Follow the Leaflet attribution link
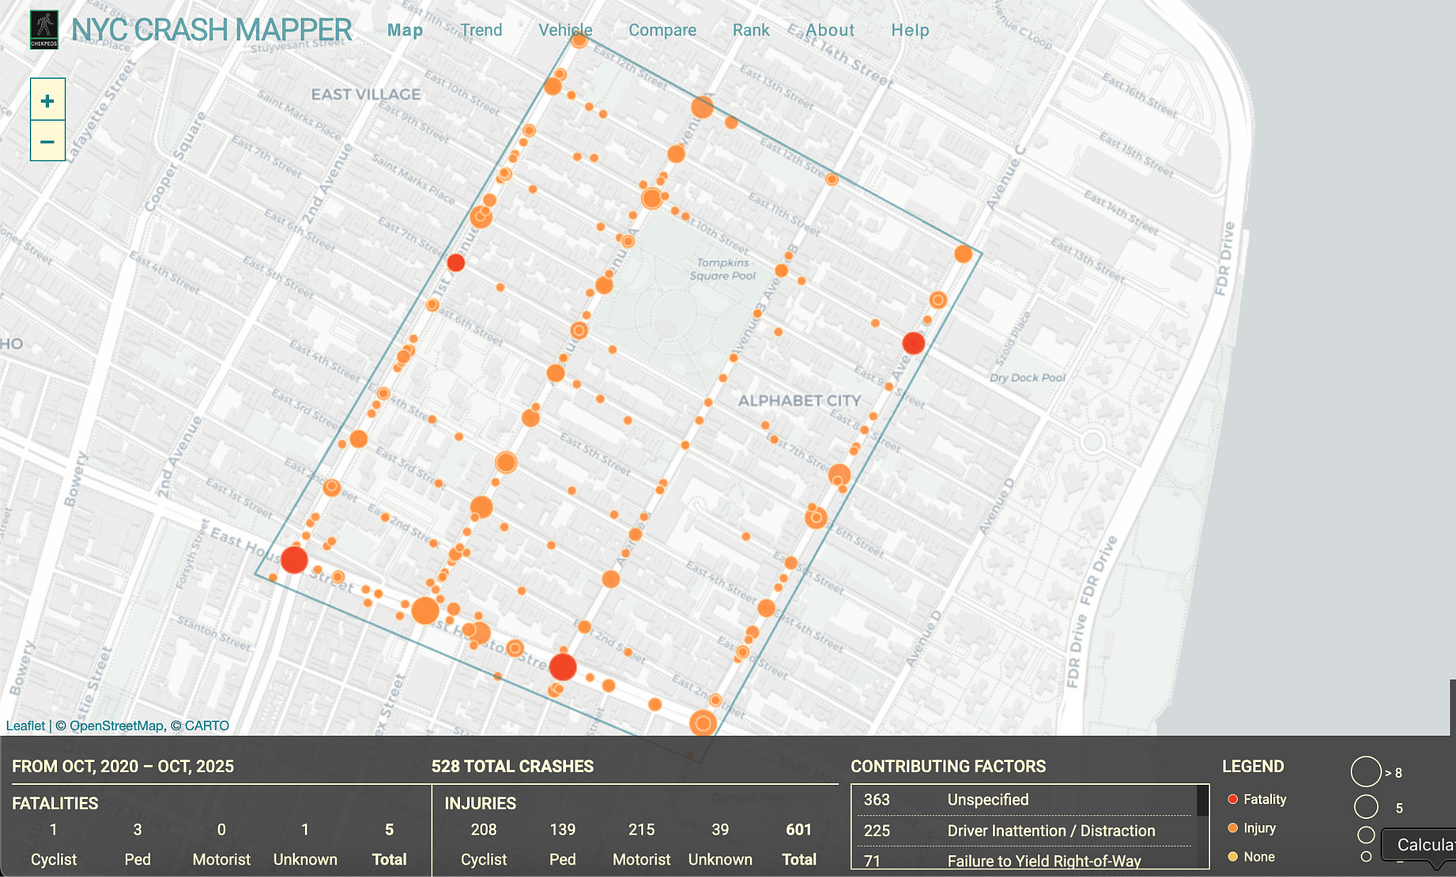This screenshot has height=877, width=1456. point(25,726)
